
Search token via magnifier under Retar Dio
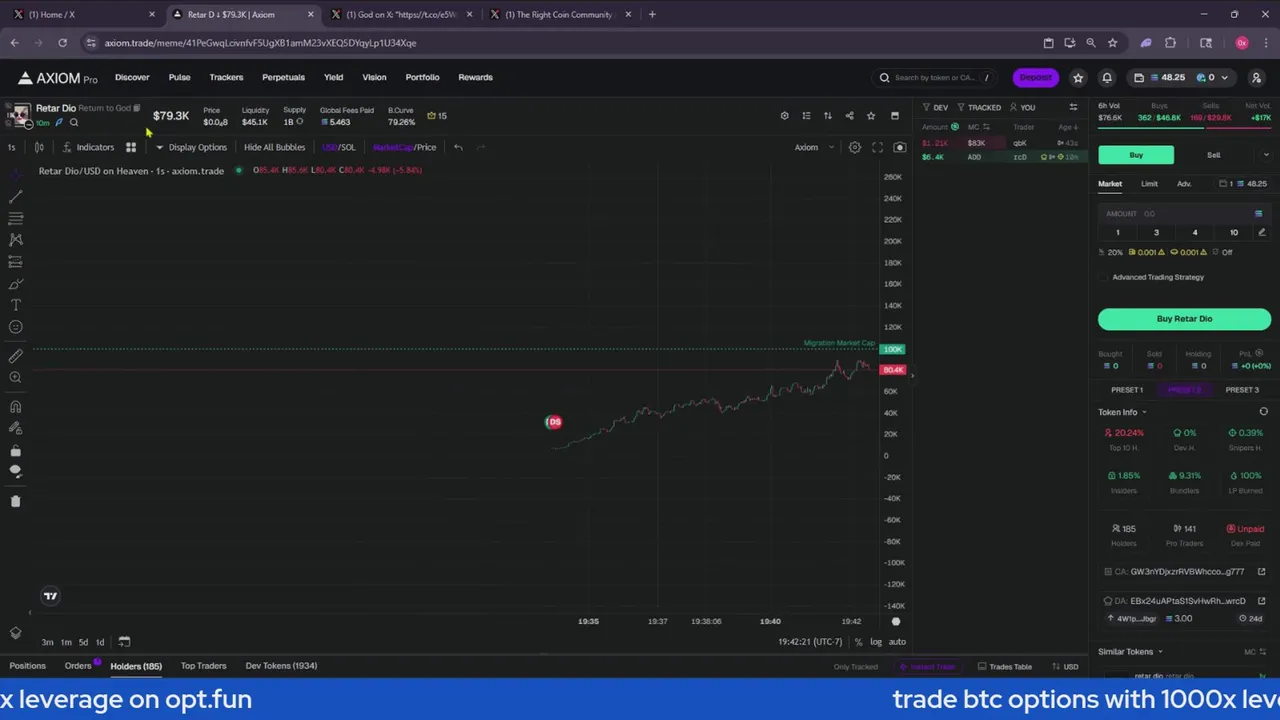click(74, 123)
